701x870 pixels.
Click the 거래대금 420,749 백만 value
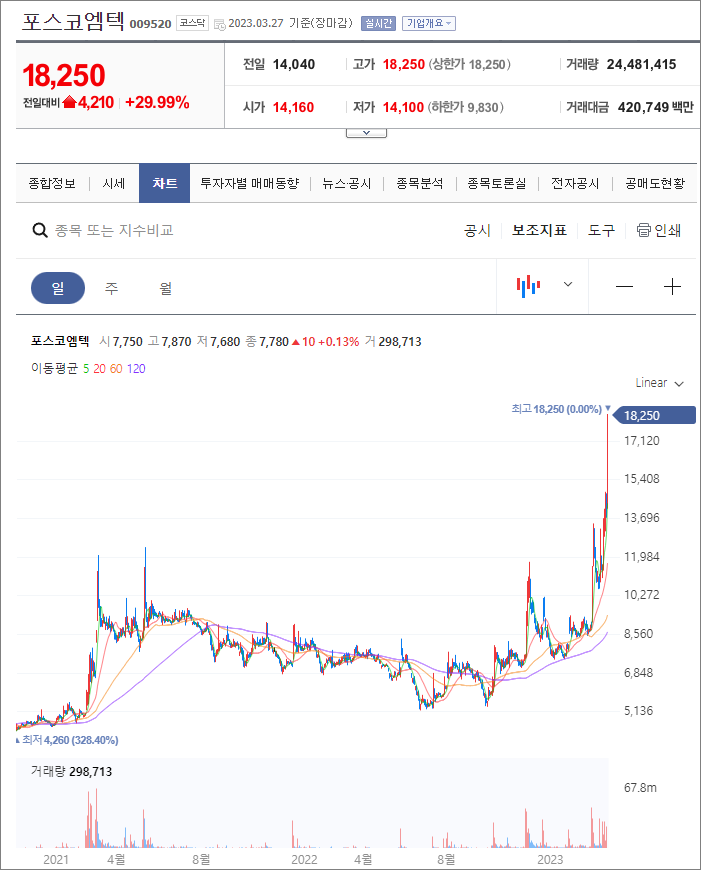click(655, 107)
